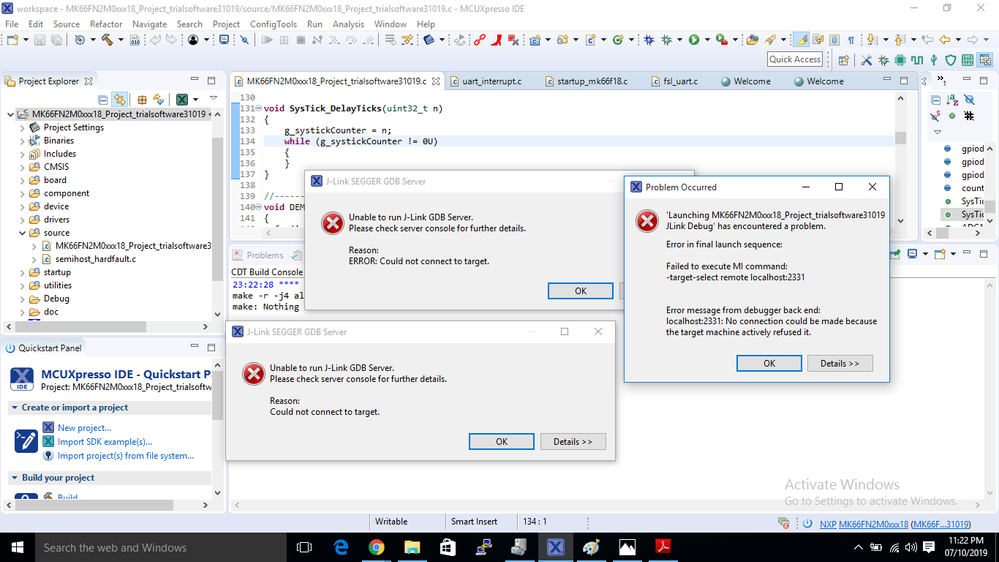Viewport: 999px width, 562px height.
Task: Open Google Chrome from taskbar
Action: coord(376,547)
